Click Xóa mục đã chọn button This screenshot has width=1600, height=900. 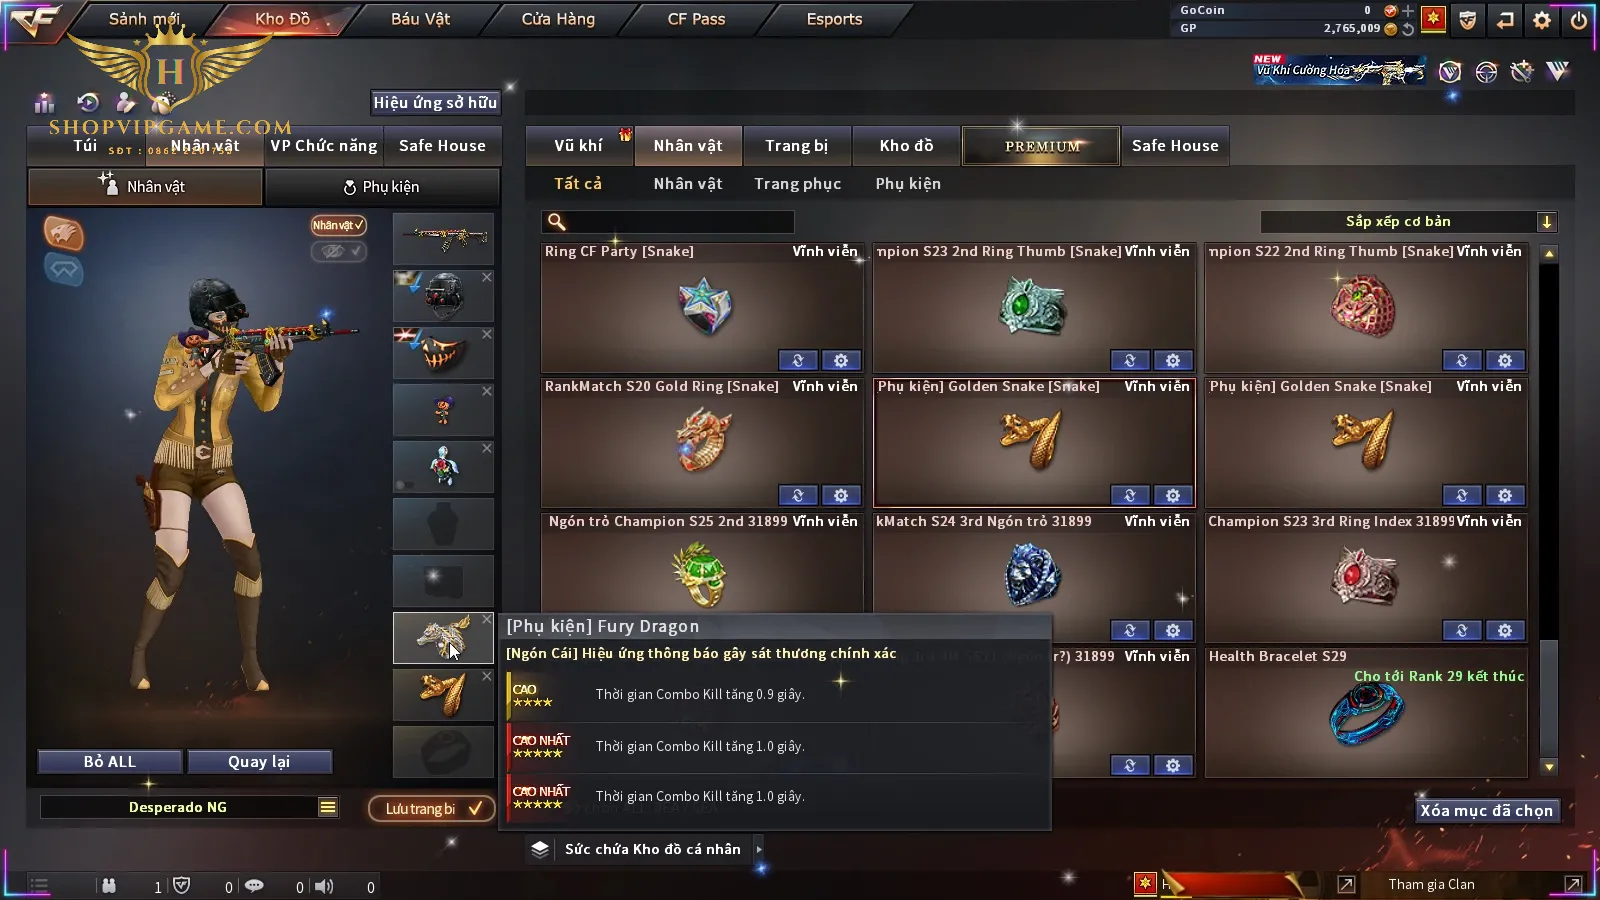click(1487, 811)
